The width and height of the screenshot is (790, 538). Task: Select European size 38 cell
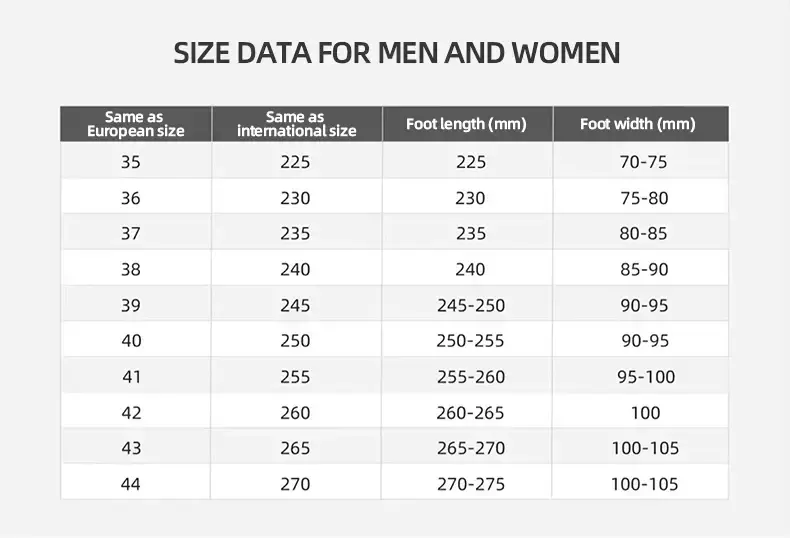[136, 268]
